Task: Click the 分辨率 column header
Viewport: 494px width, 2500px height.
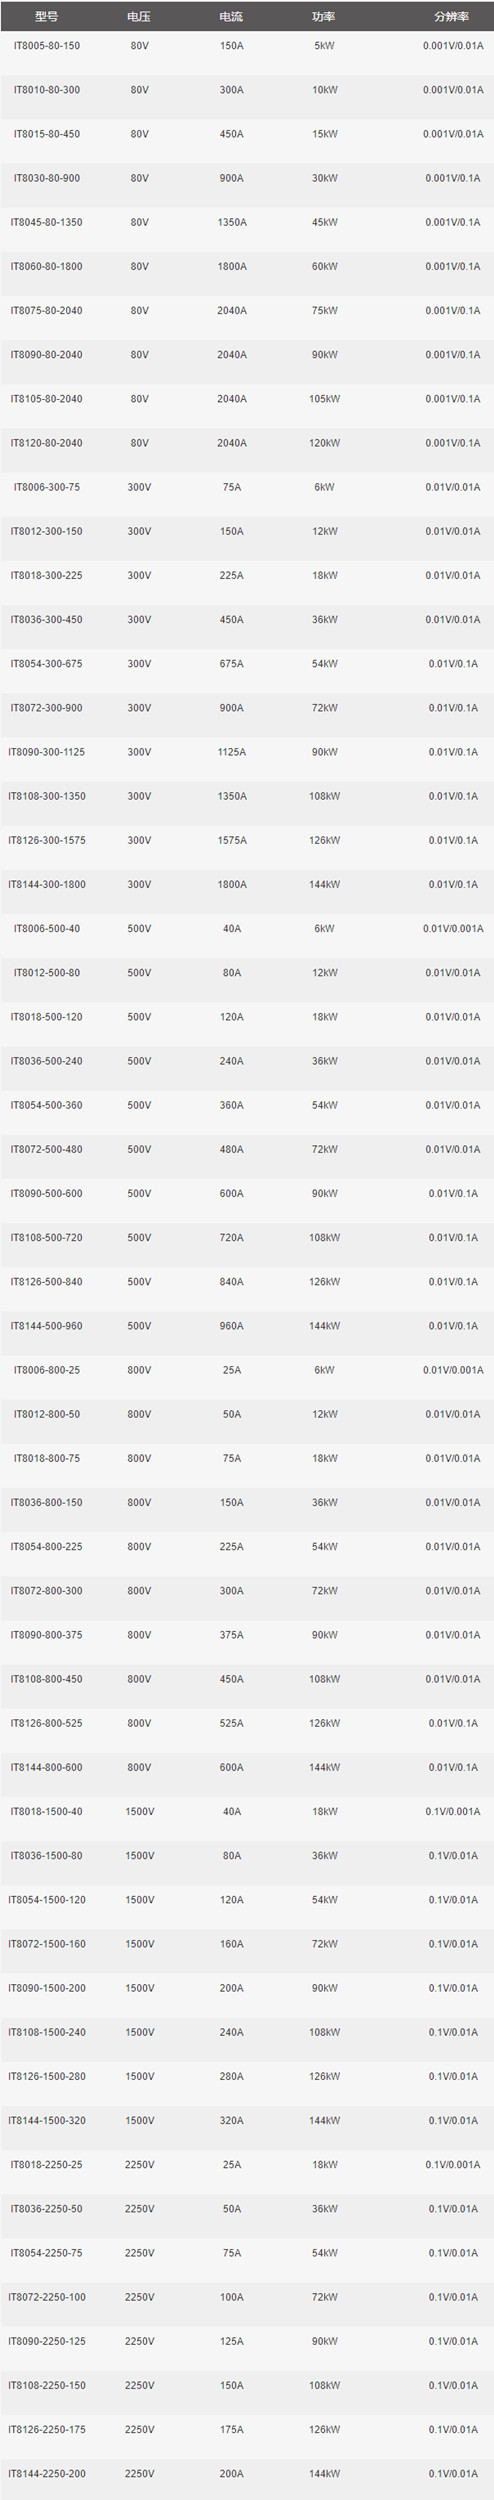Action: (x=452, y=17)
